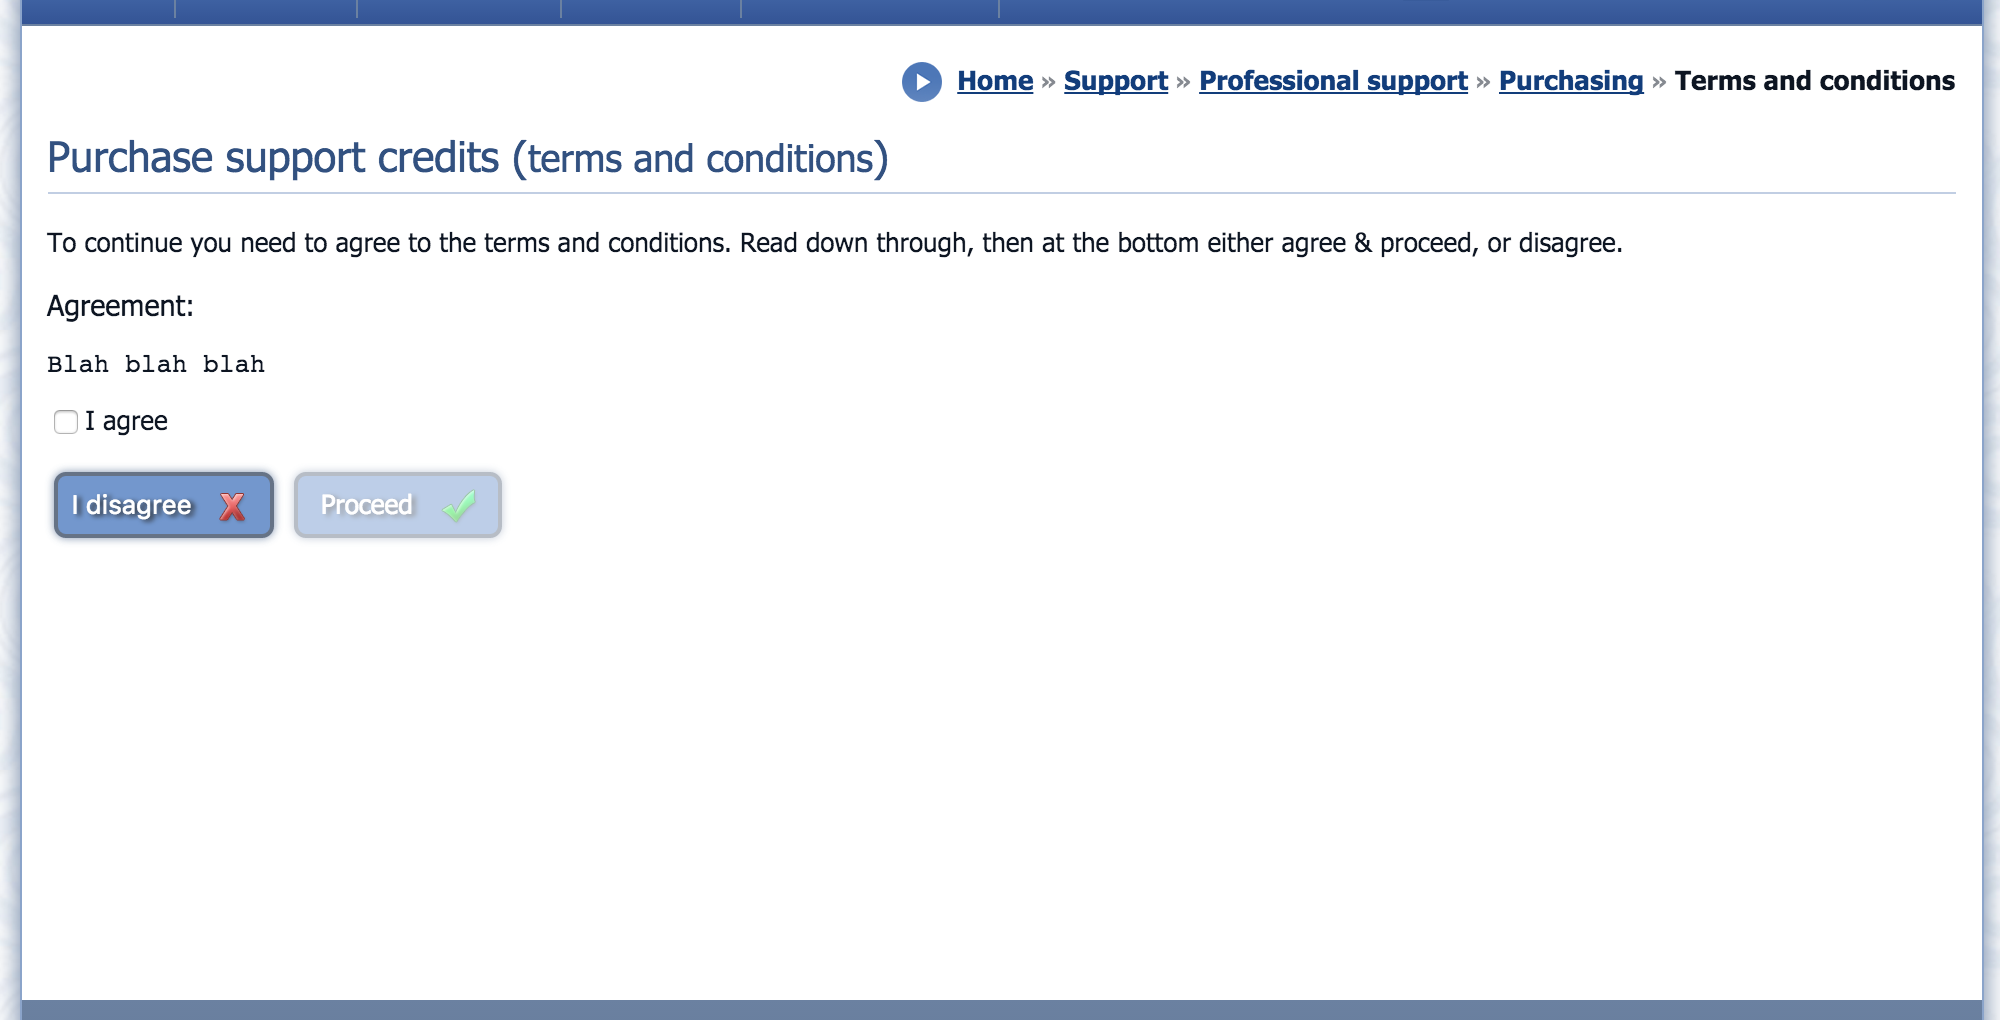
Task: Click the "I agree" checkbox label text
Action: coord(126,422)
